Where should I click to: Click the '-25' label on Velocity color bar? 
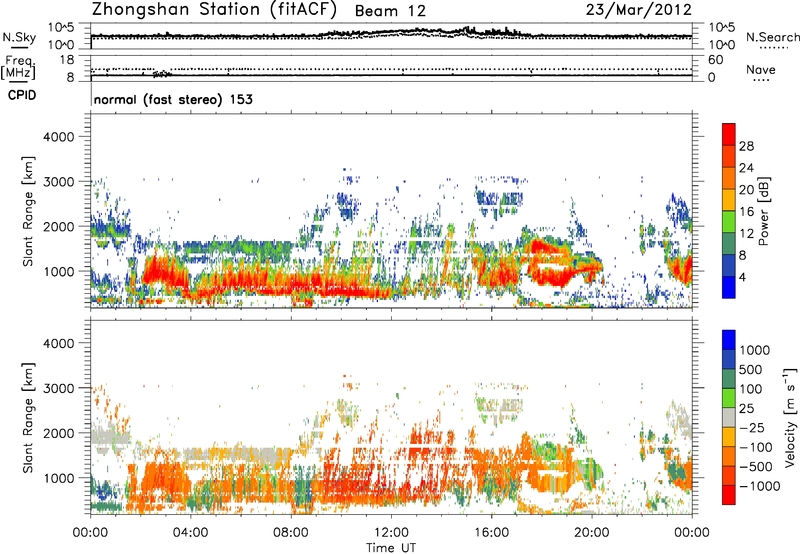coord(752,427)
